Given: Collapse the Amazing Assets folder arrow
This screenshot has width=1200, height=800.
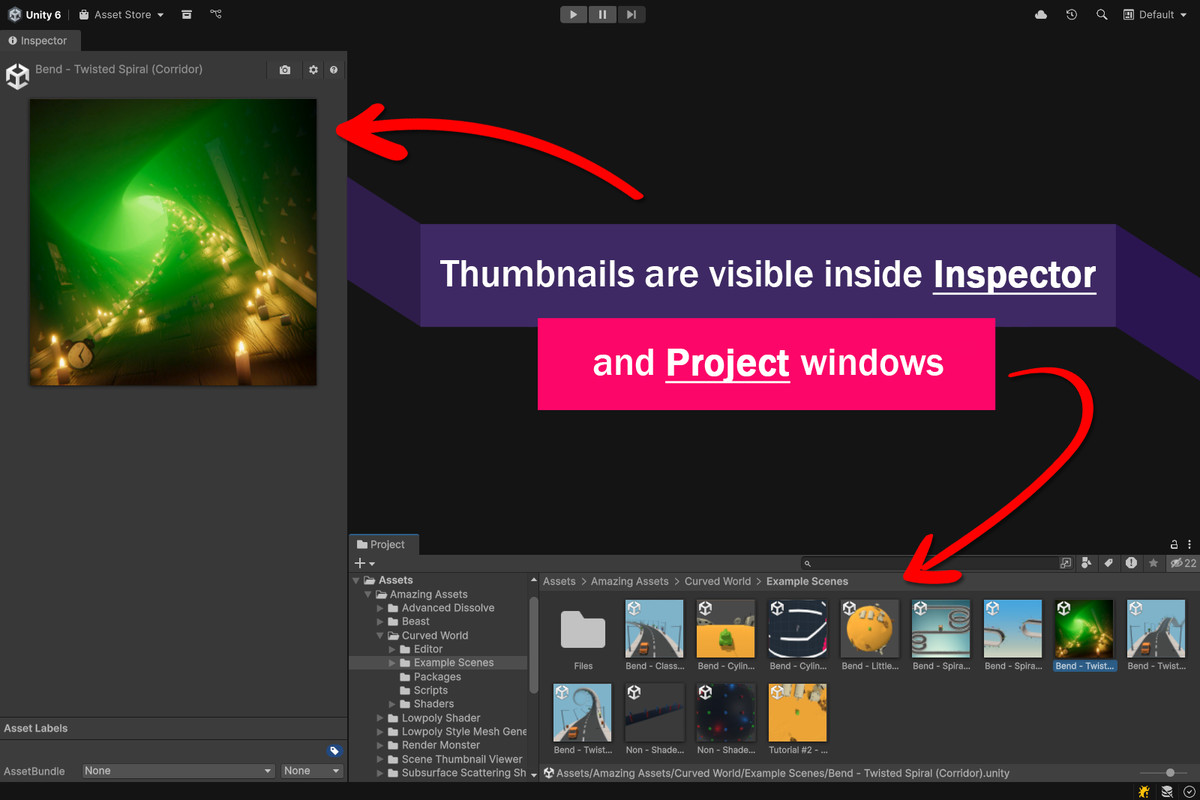Looking at the screenshot, I should click(x=368, y=594).
